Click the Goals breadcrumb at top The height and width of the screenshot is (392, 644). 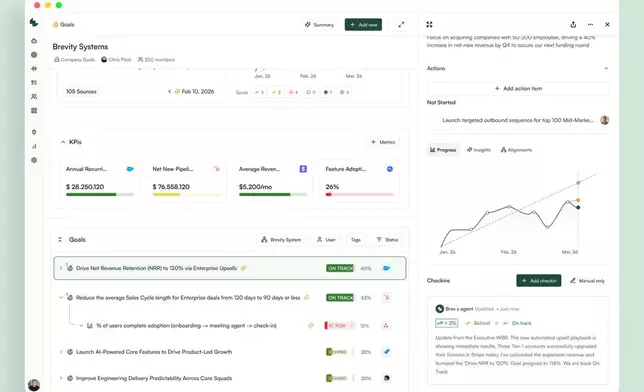coord(64,25)
